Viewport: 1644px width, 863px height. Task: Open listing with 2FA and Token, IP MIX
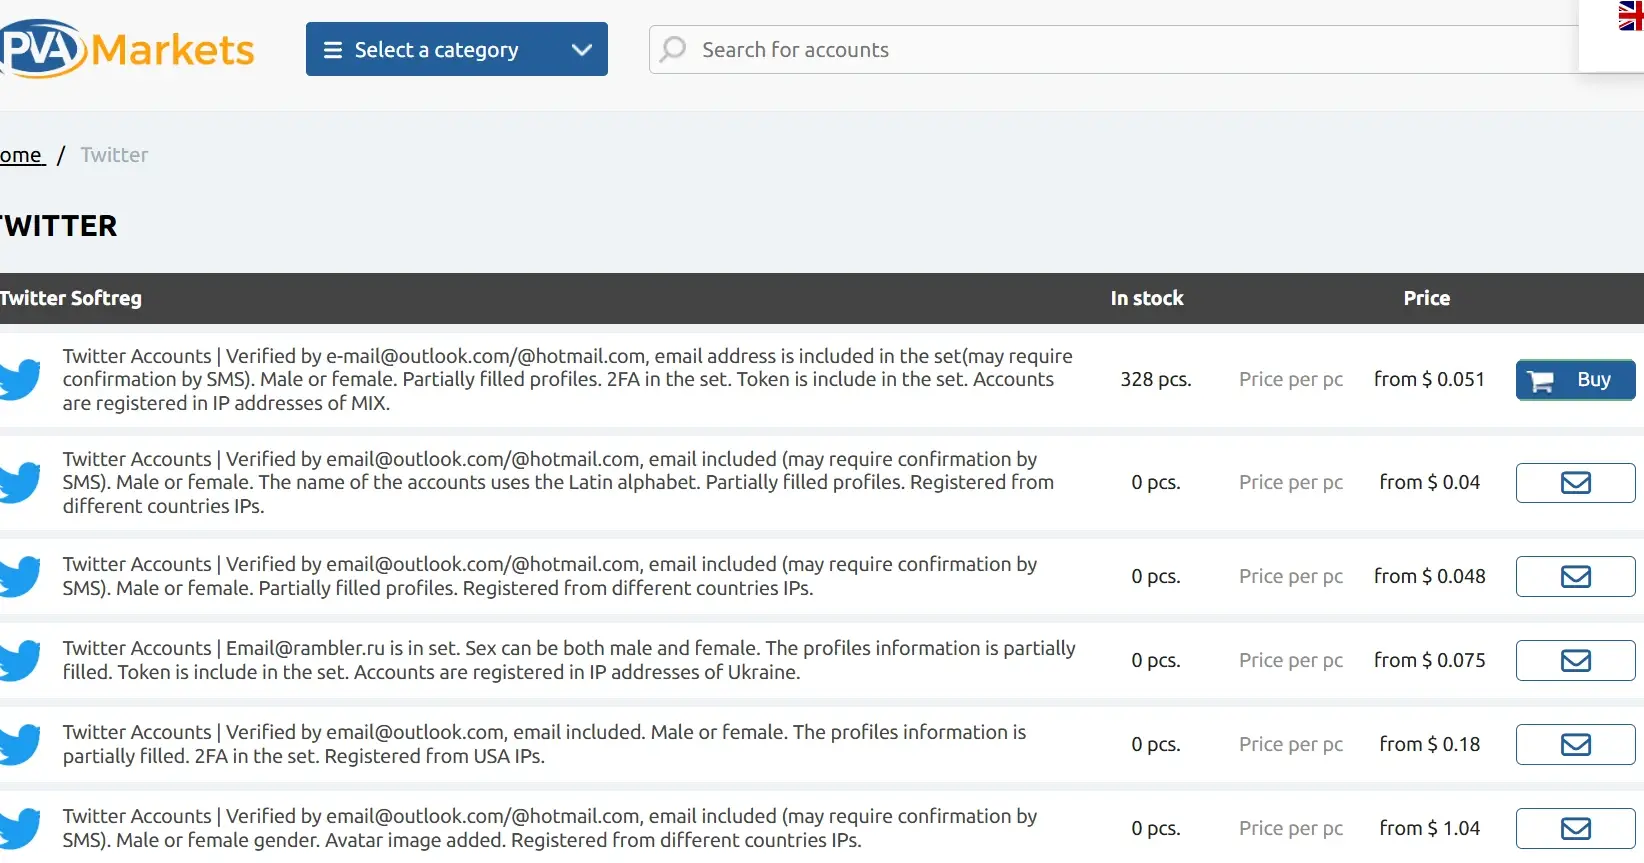567,380
